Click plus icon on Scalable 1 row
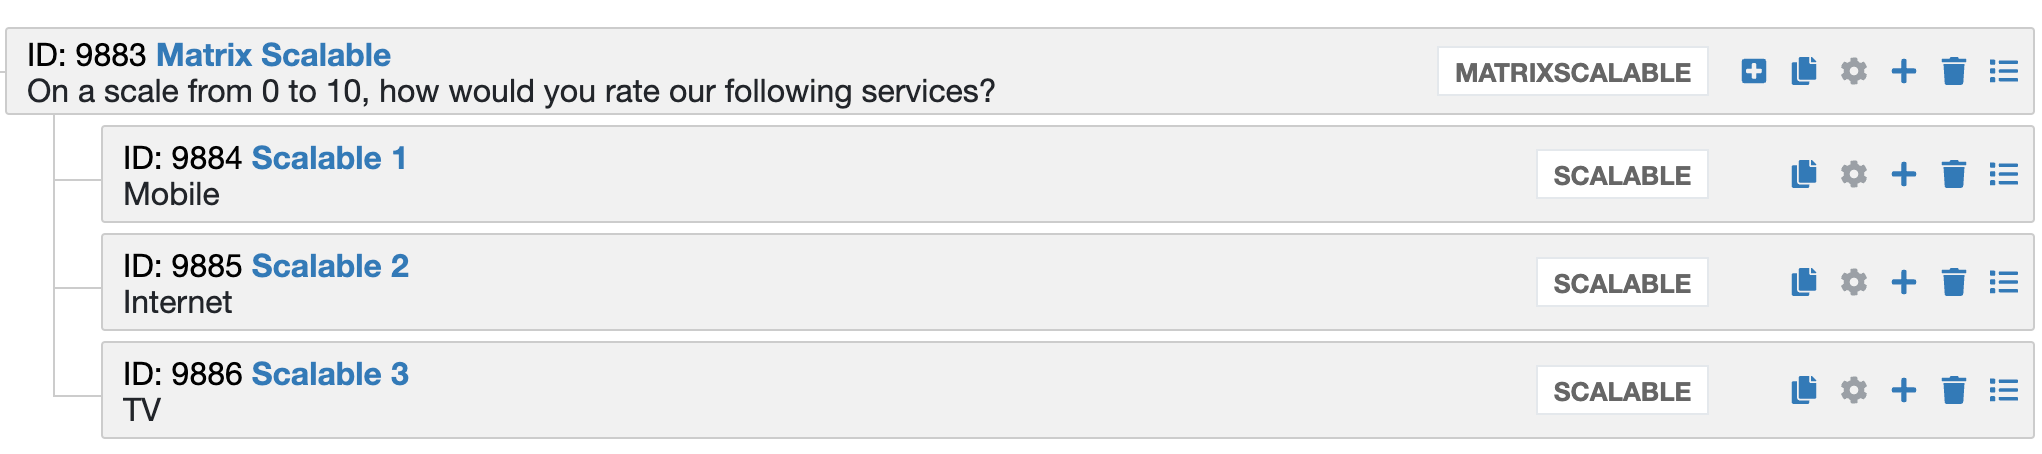 (1903, 174)
